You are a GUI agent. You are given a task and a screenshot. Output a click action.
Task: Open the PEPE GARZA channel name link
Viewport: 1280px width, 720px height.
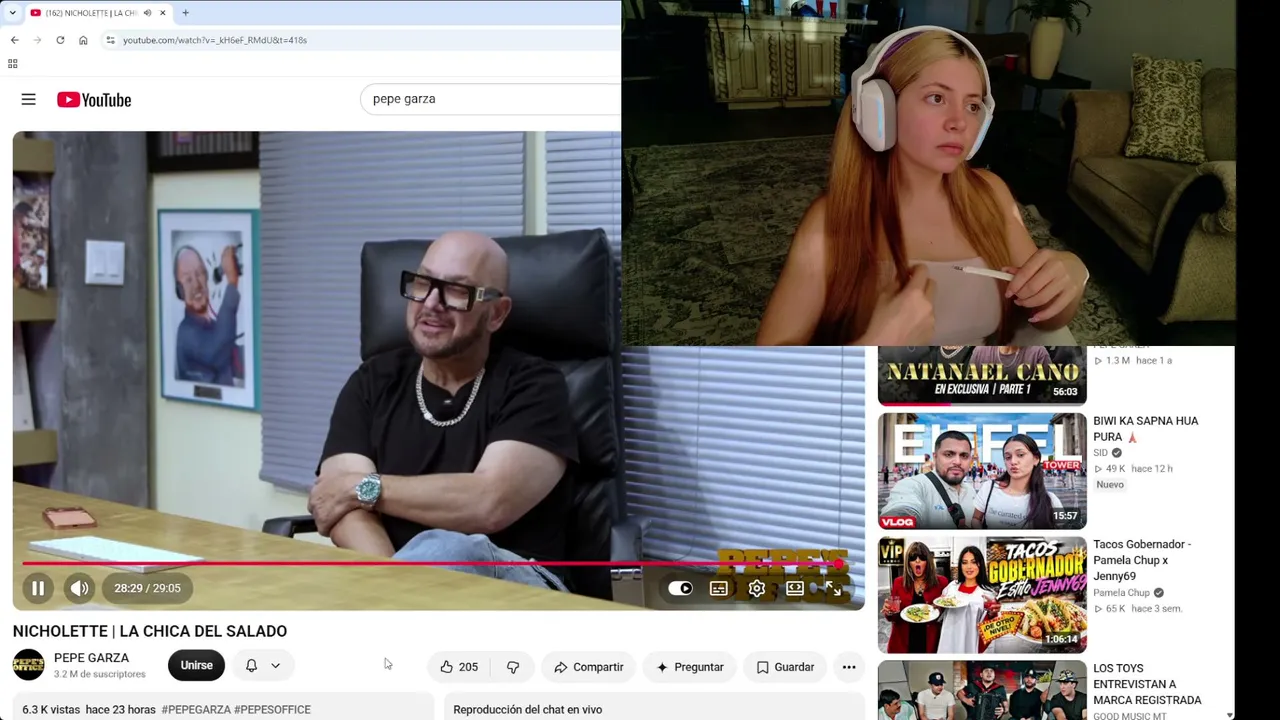(x=91, y=658)
